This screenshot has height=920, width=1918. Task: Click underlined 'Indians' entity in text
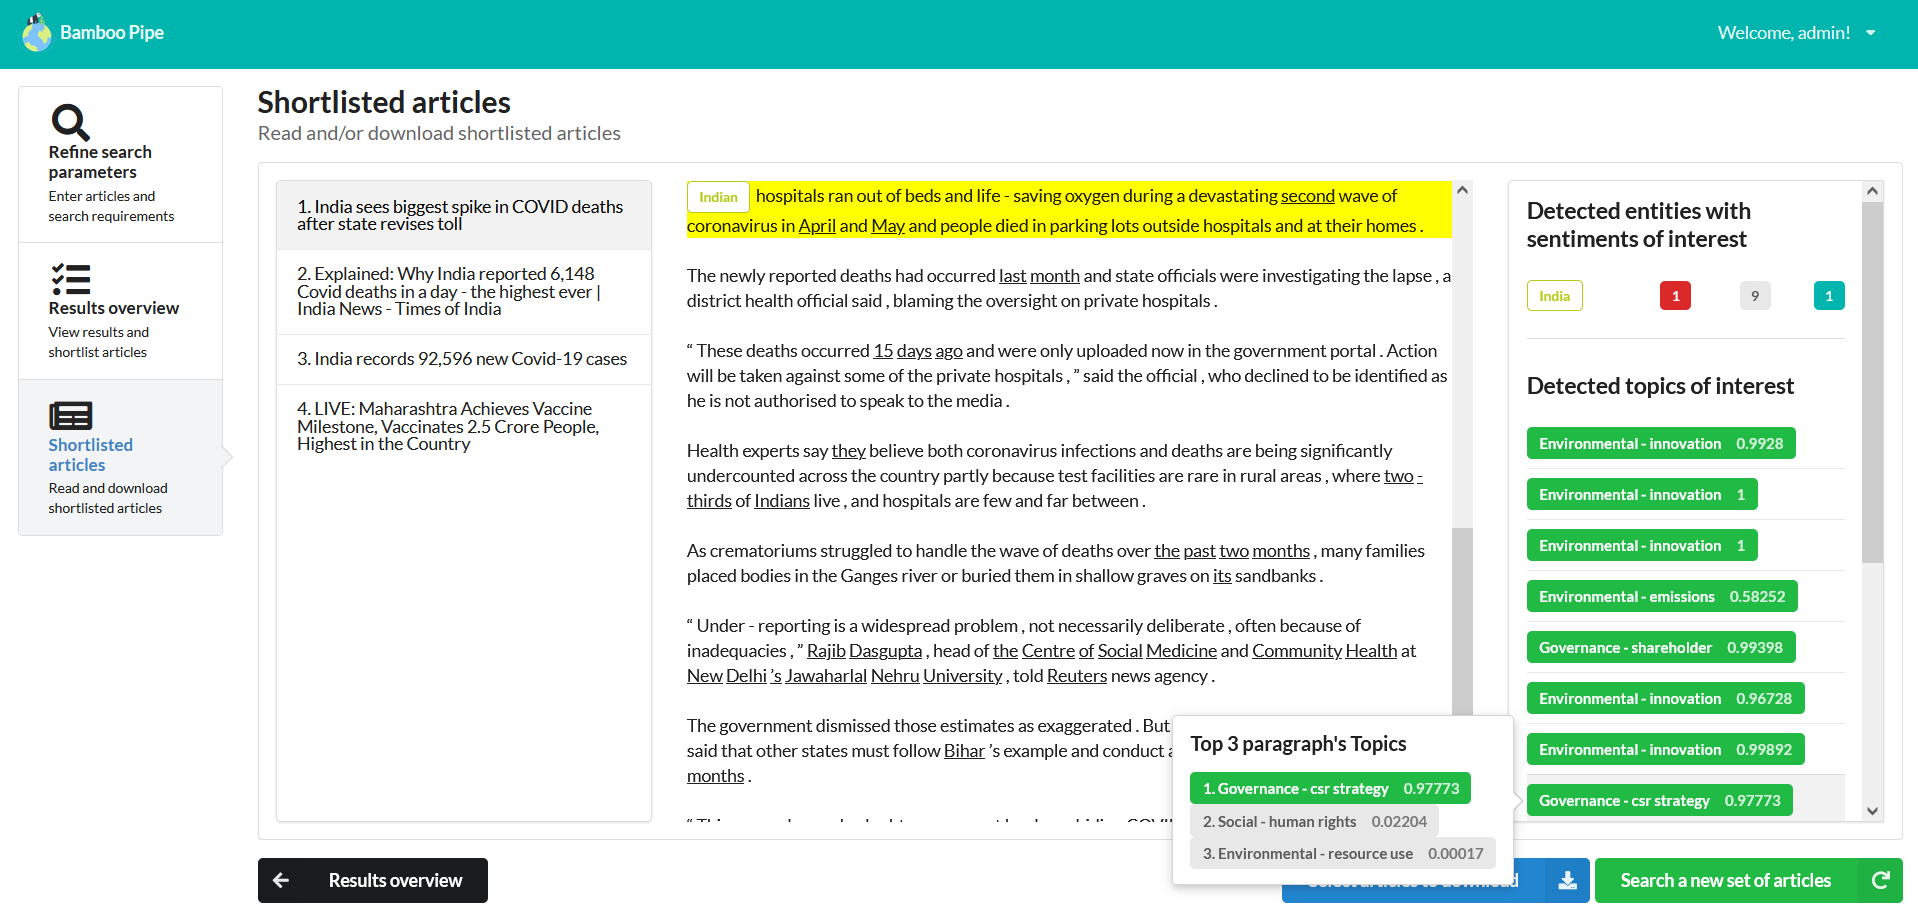782,501
